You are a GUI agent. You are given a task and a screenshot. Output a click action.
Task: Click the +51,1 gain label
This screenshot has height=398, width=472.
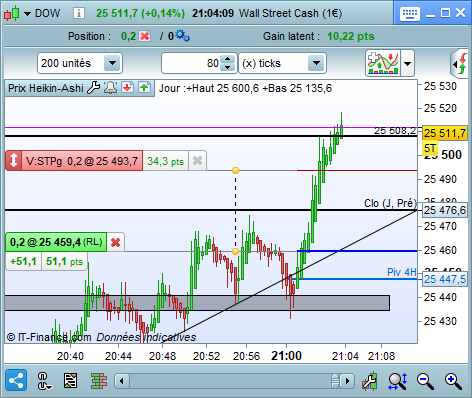[23, 261]
